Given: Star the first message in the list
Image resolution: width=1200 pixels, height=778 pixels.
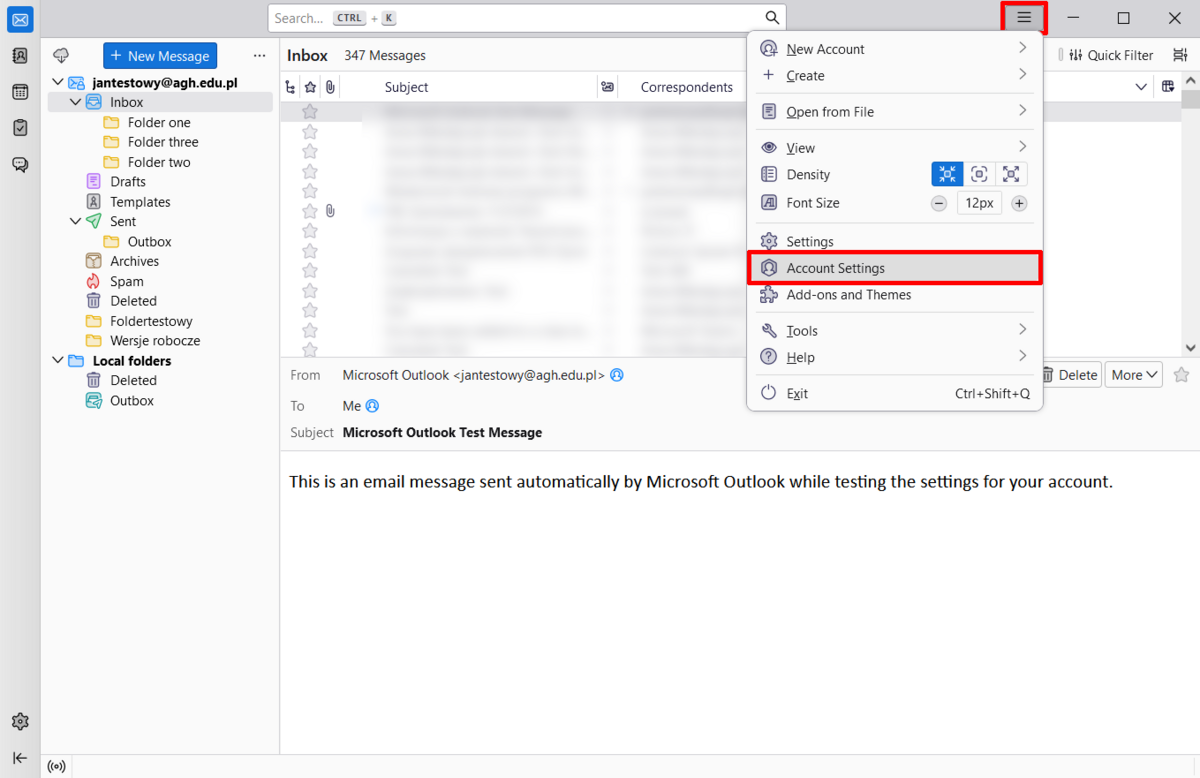Looking at the screenshot, I should point(310,112).
